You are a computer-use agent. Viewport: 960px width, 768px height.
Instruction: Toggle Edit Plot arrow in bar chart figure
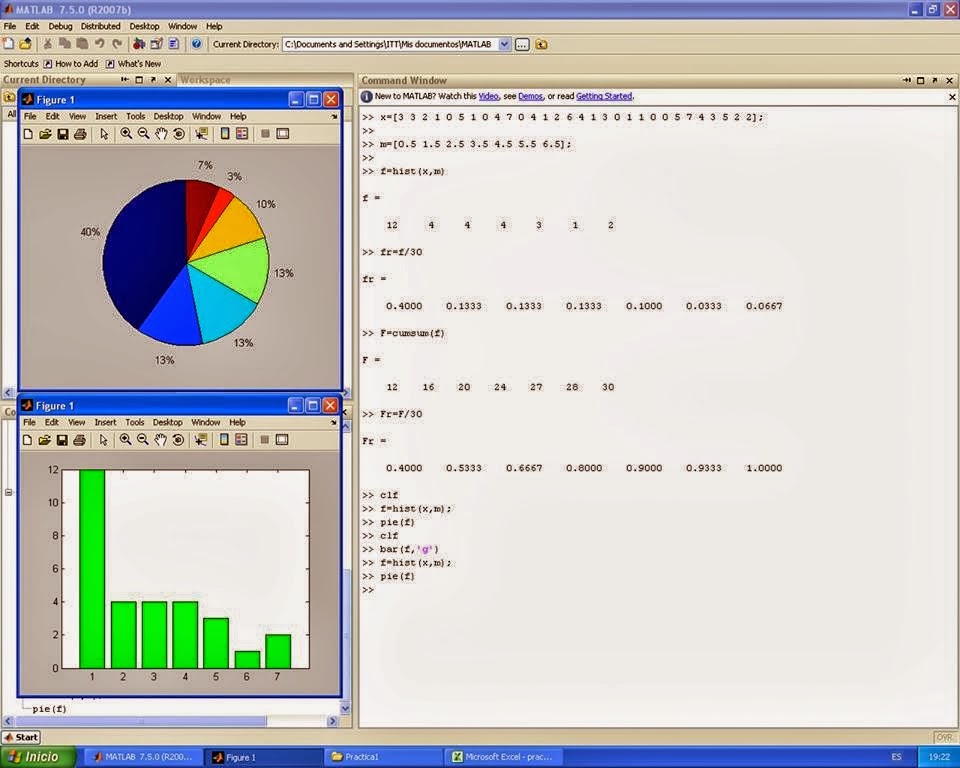click(103, 440)
